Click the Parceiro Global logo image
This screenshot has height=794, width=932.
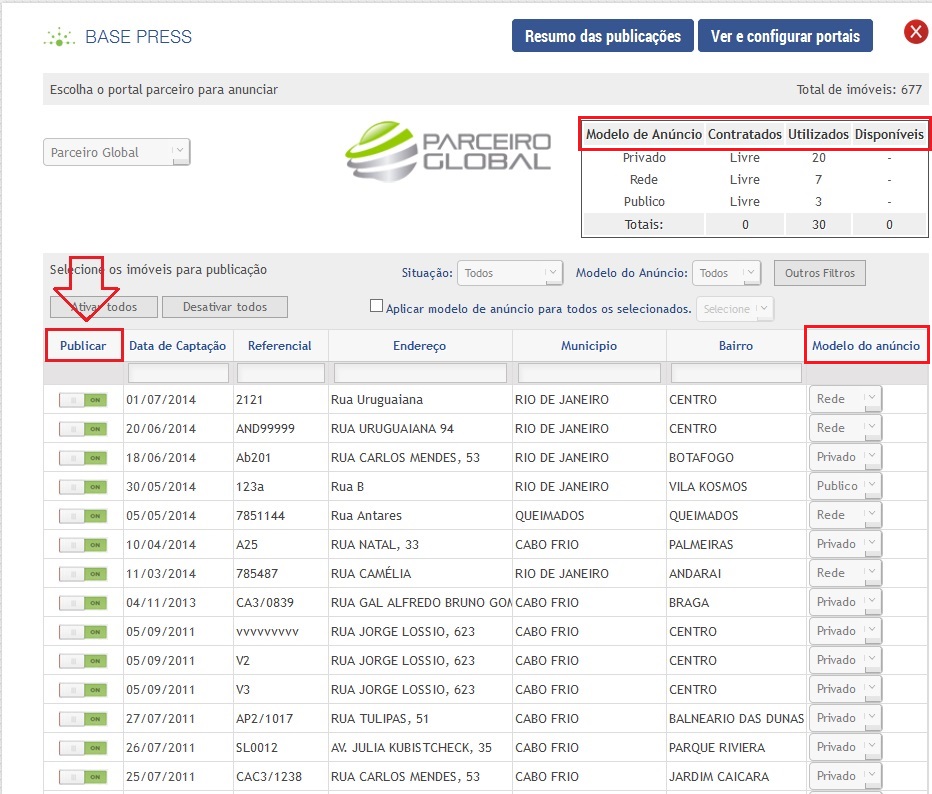click(449, 150)
